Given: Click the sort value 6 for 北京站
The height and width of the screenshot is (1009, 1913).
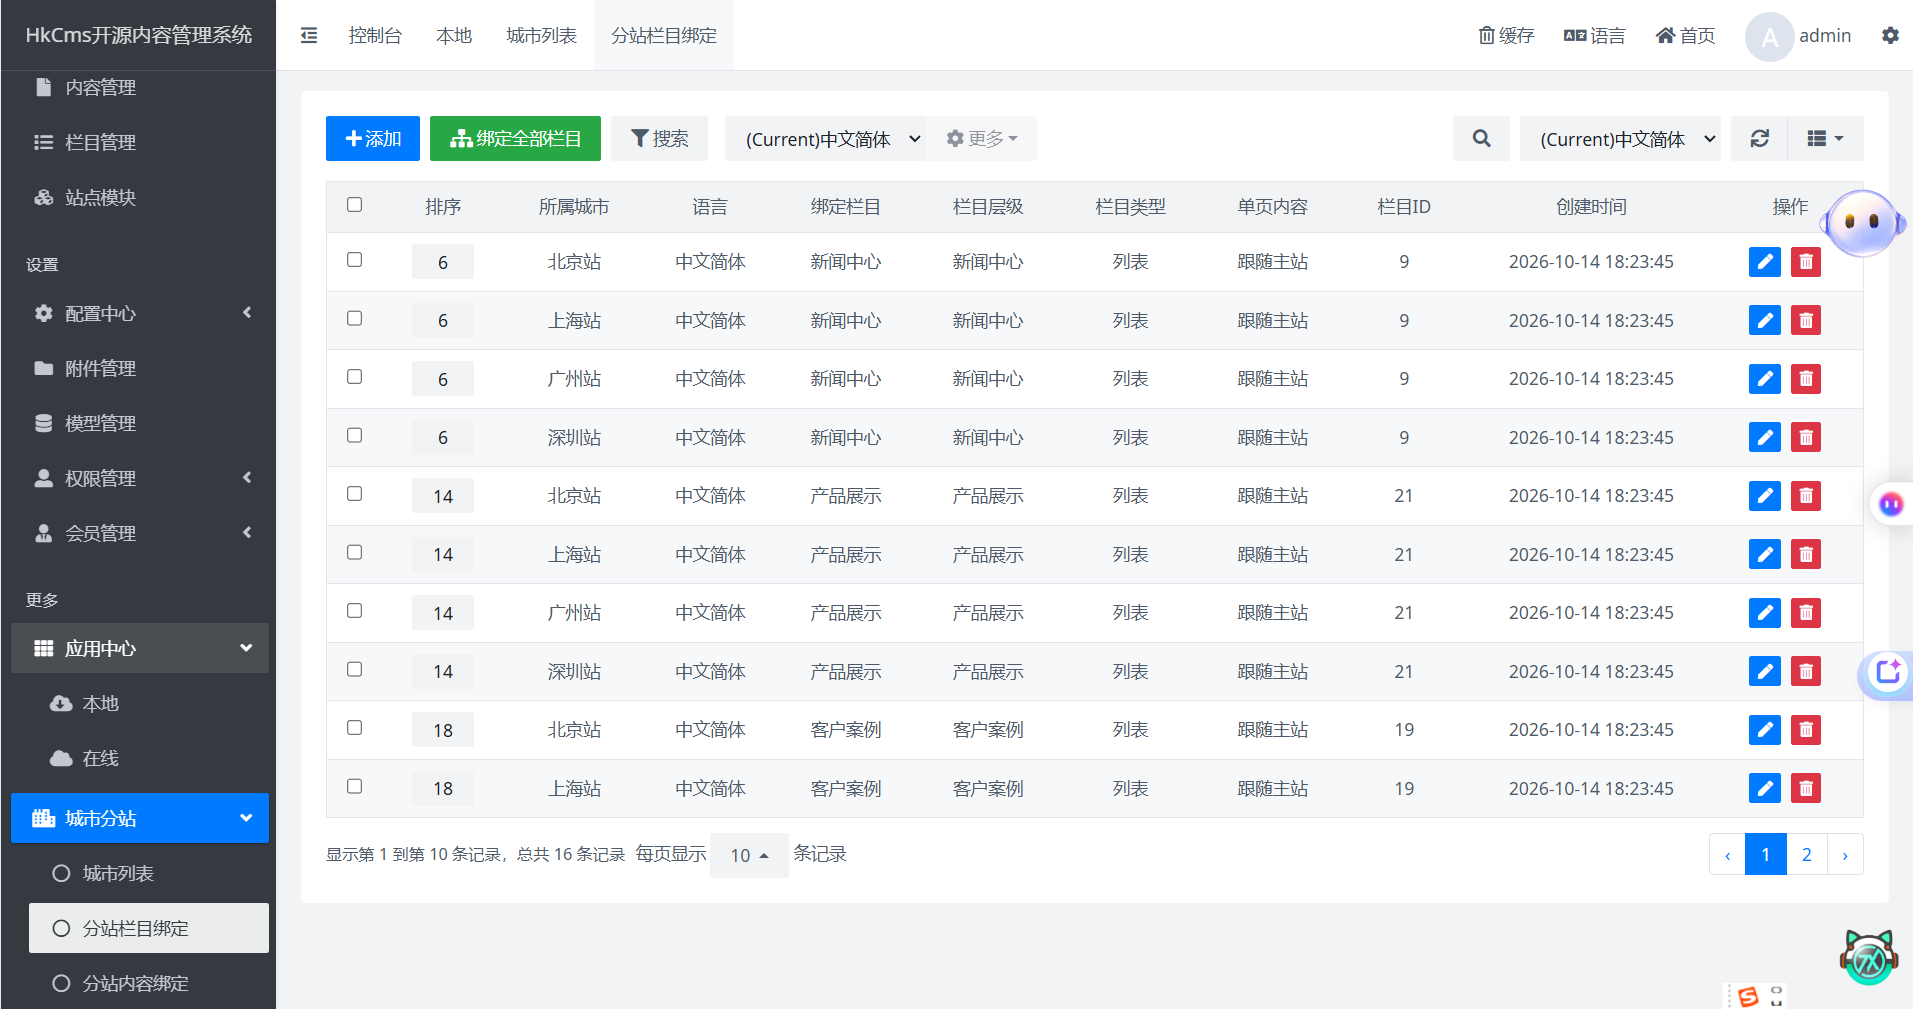Looking at the screenshot, I should tap(443, 262).
